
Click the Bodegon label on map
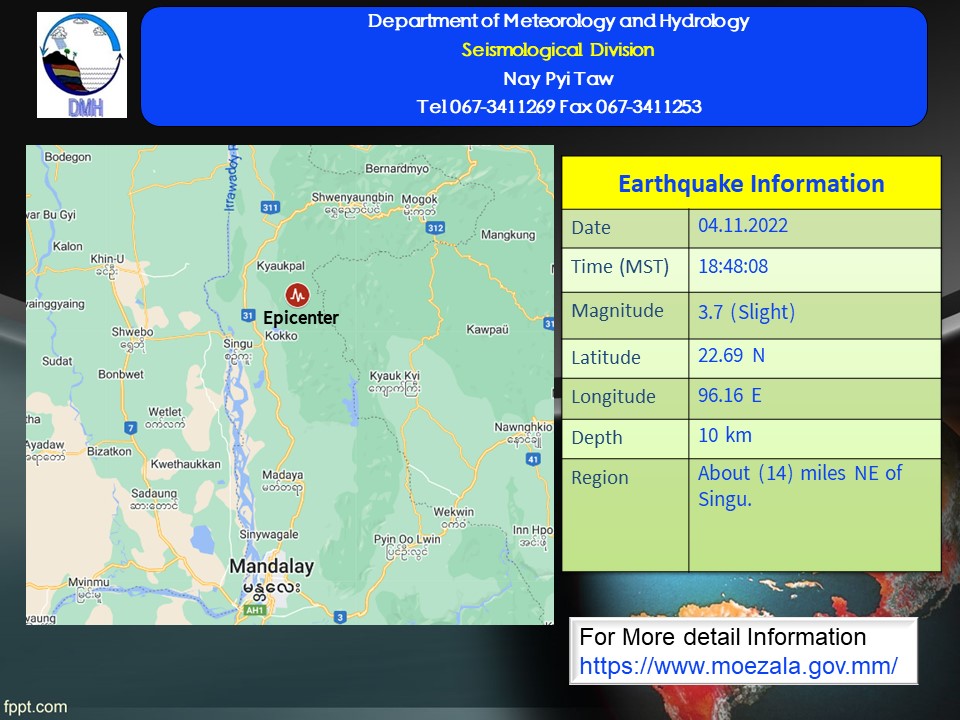pos(67,157)
